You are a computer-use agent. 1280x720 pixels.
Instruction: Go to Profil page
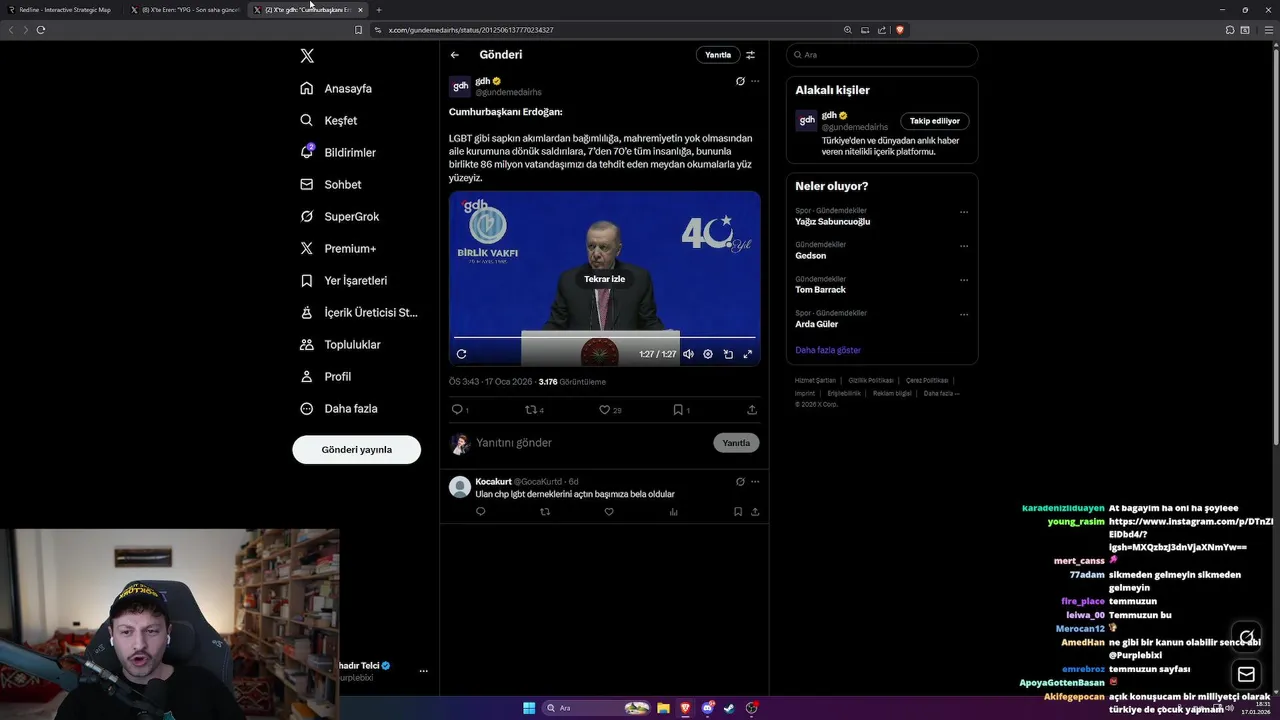pos(325,376)
